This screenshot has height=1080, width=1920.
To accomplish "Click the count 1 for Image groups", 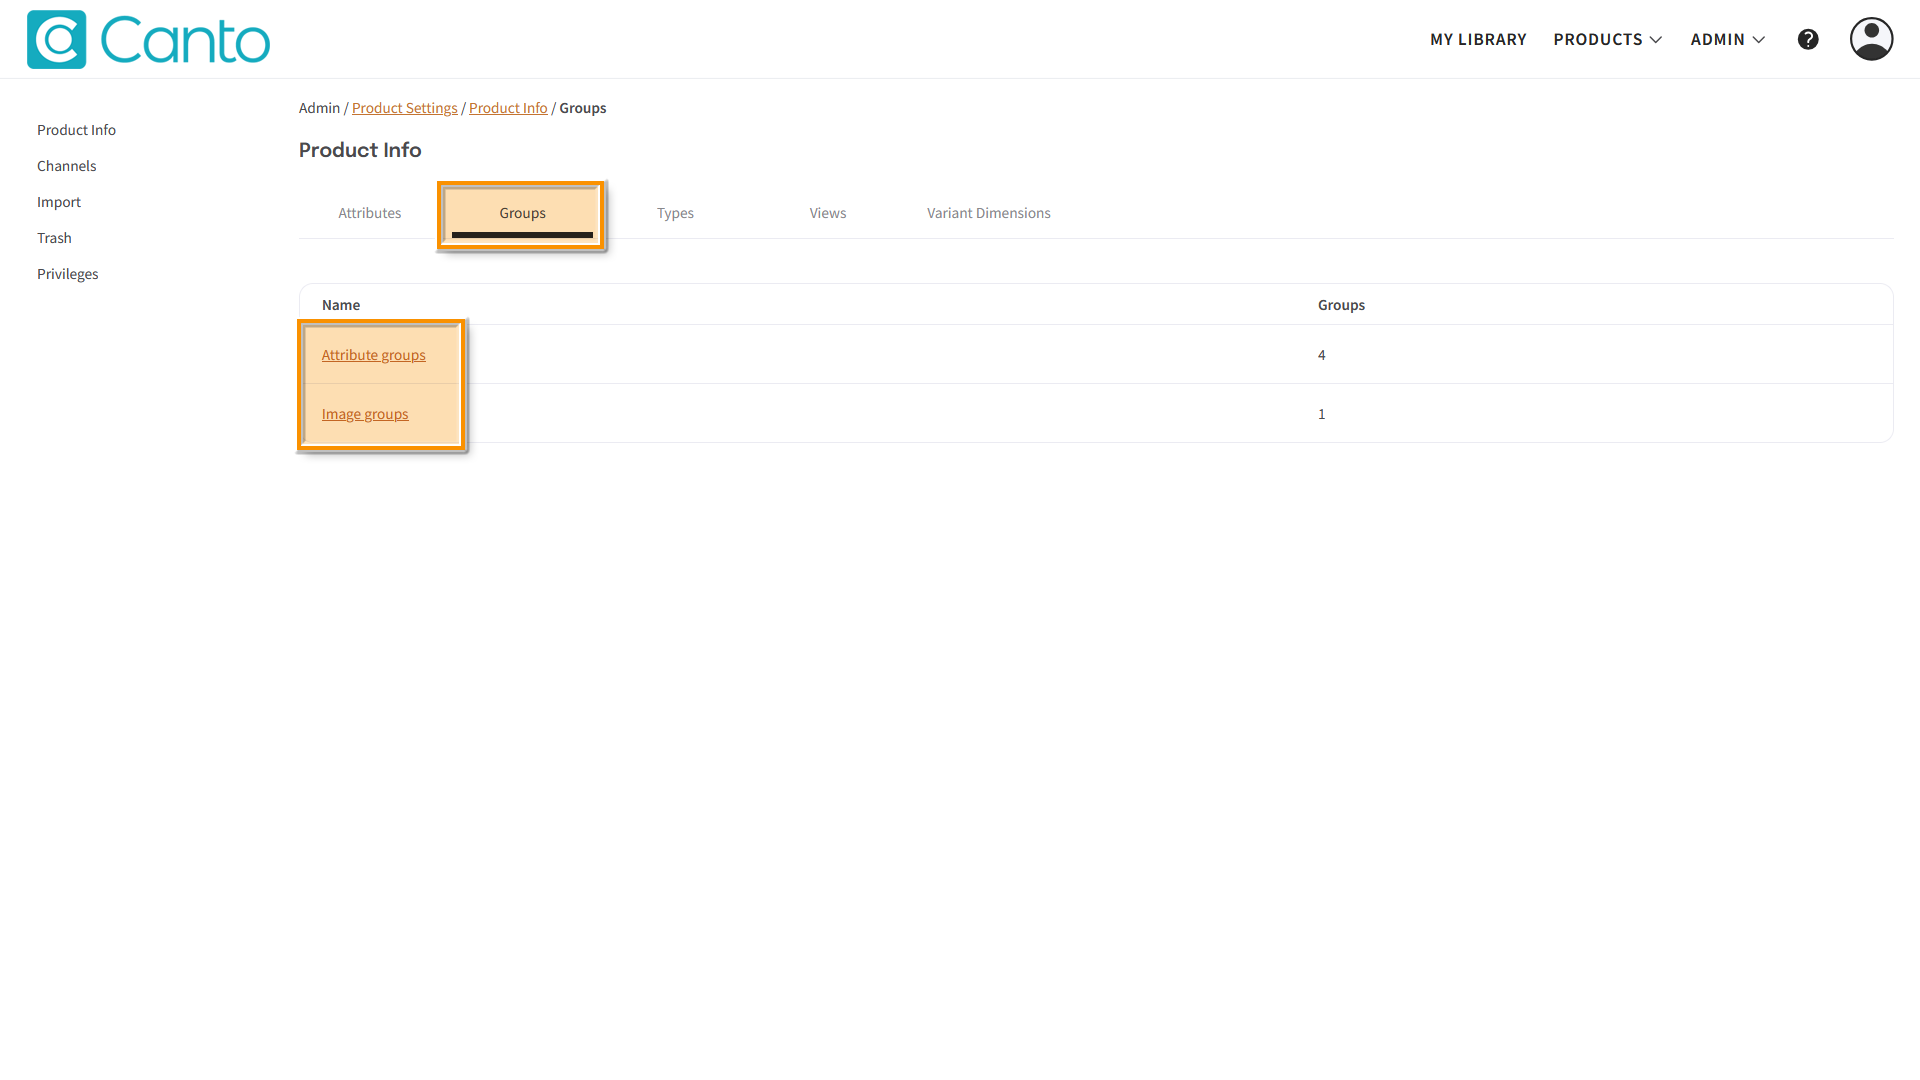I will click(x=1322, y=414).
